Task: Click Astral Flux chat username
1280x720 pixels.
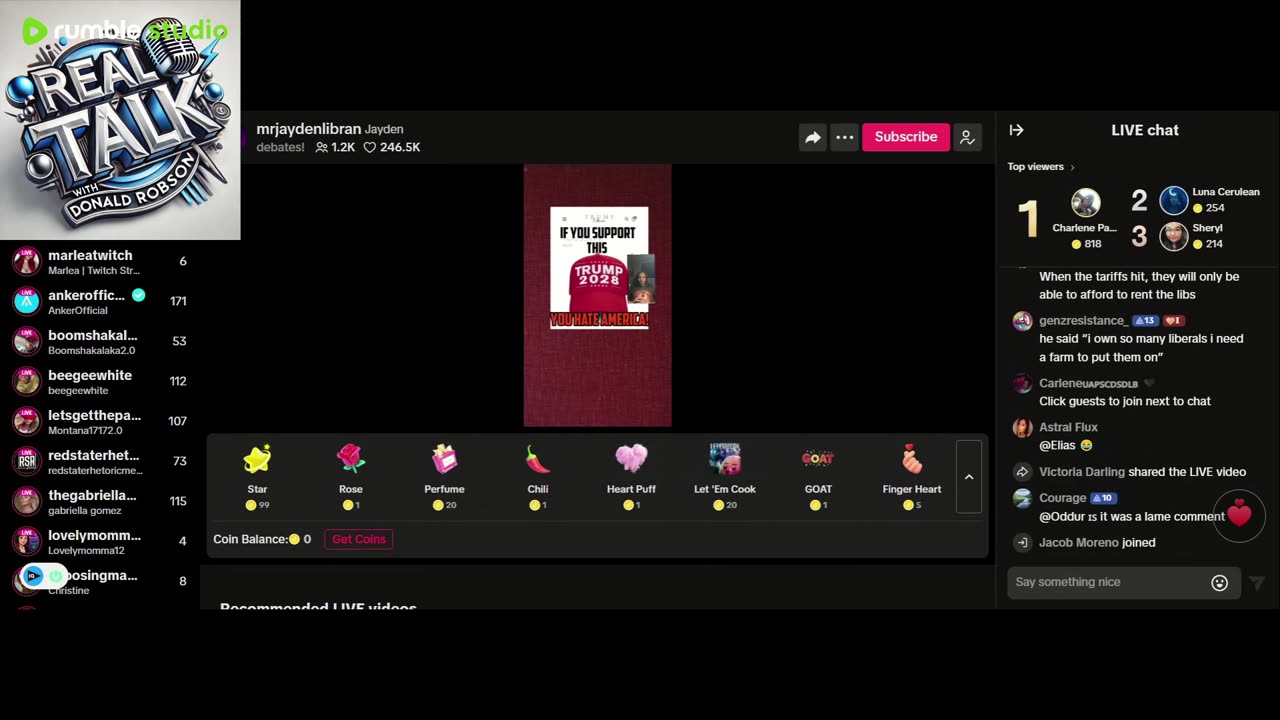Action: (x=1068, y=427)
